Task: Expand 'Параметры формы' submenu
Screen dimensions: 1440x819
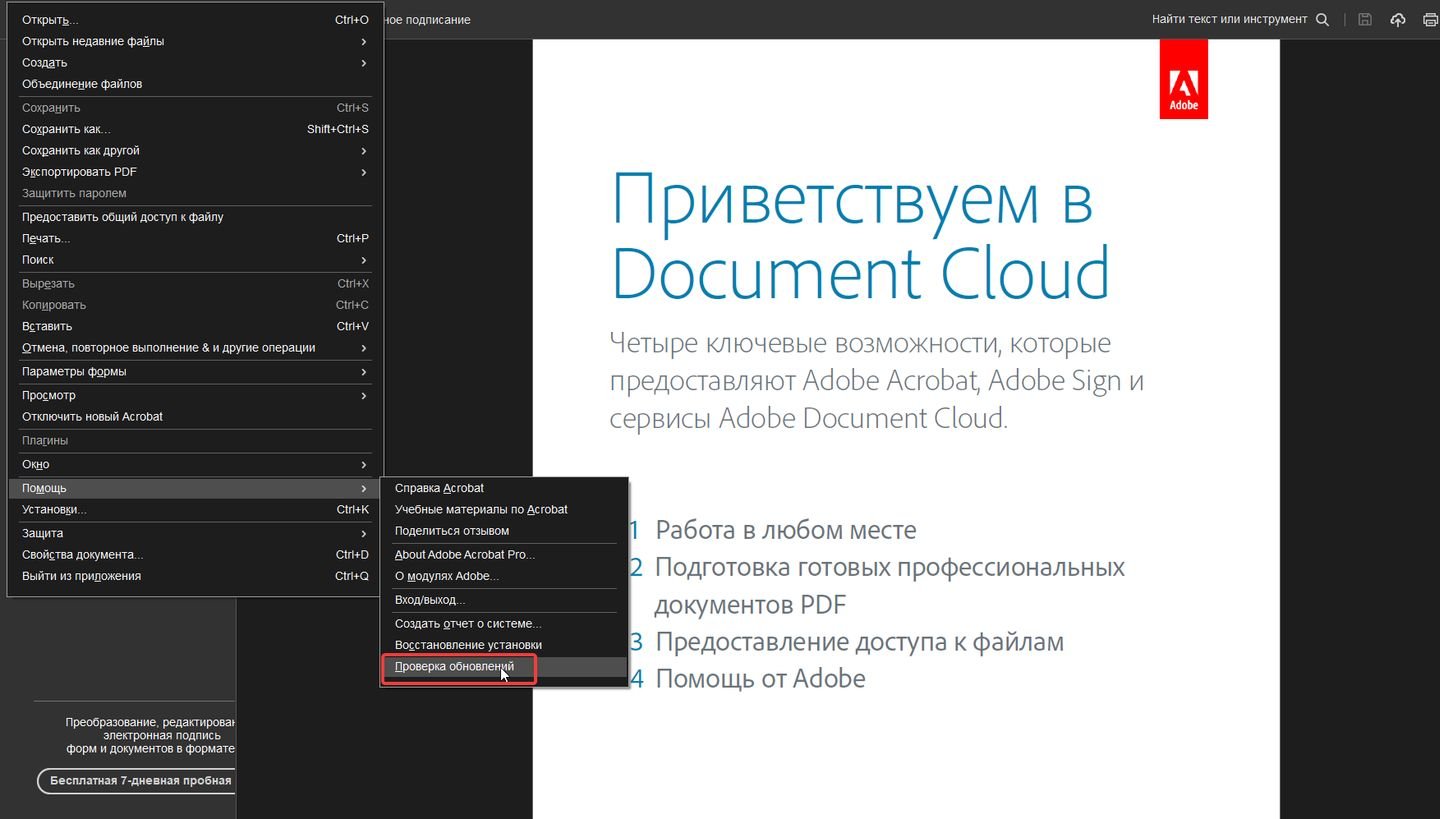Action: click(x=195, y=372)
